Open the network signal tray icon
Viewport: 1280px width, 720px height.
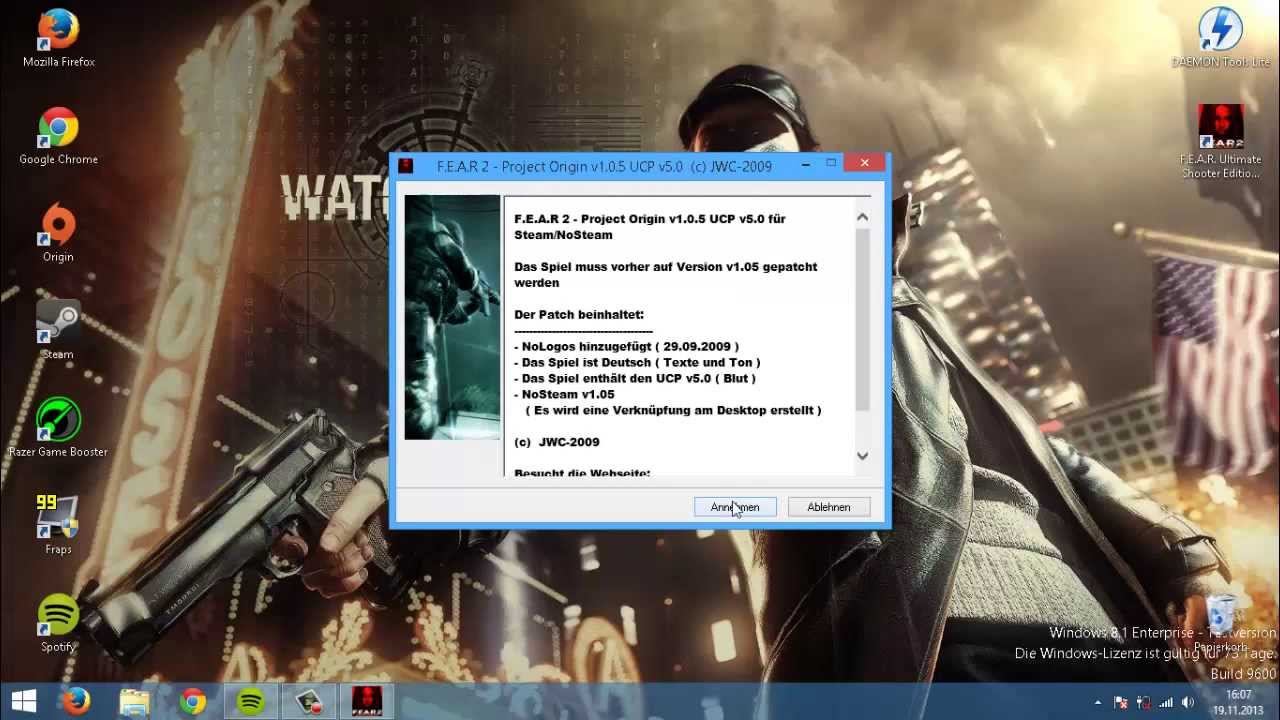pos(1165,703)
